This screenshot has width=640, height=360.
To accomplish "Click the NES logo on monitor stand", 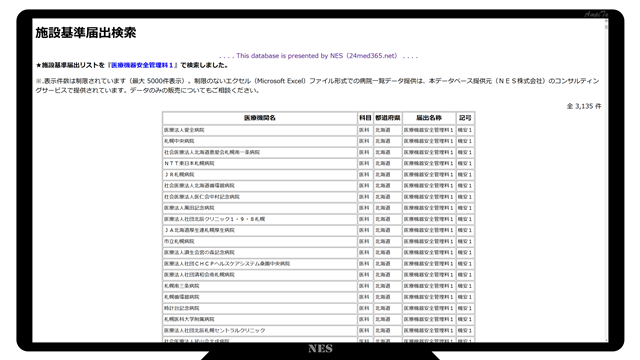I will click(x=320, y=349).
